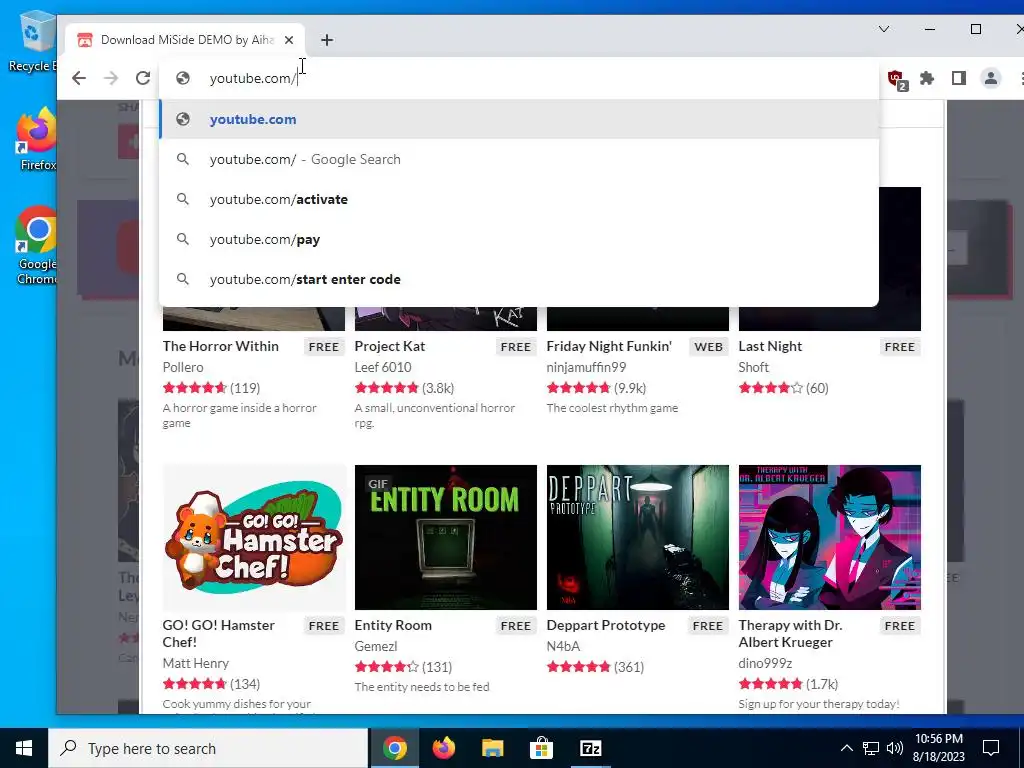Open the Project Kat game link

click(x=390, y=346)
